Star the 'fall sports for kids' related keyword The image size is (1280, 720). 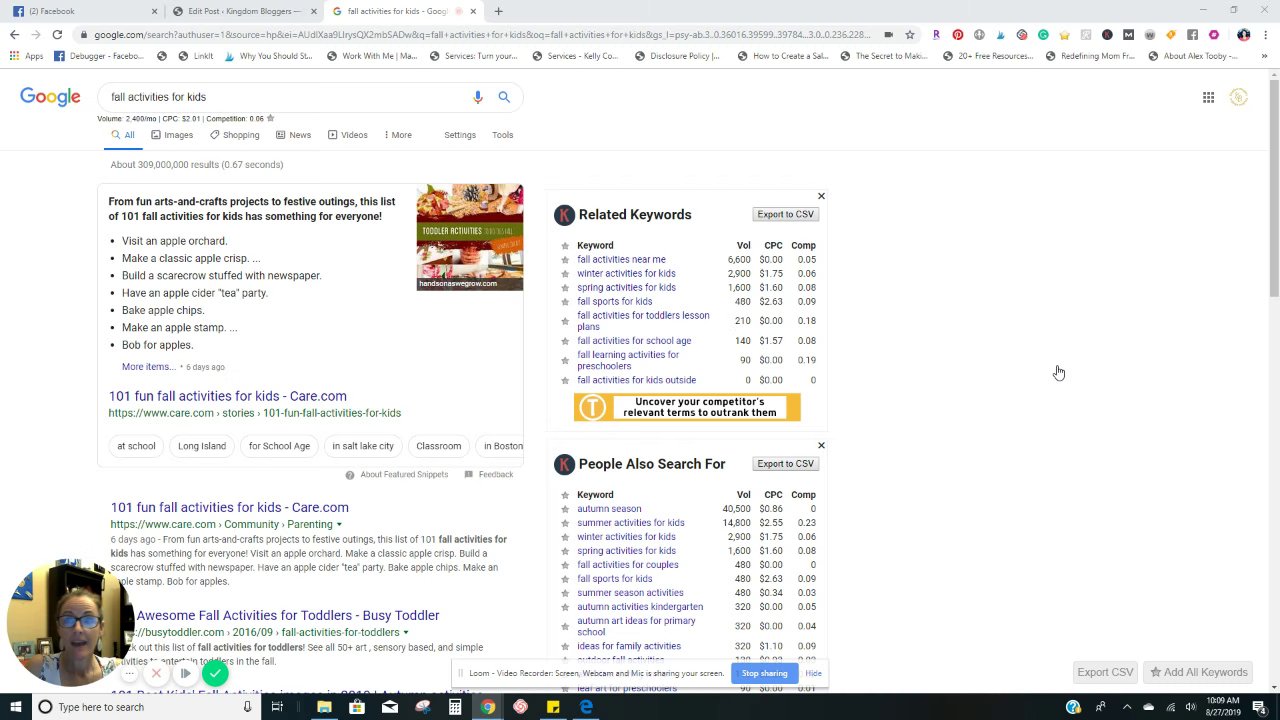(565, 302)
